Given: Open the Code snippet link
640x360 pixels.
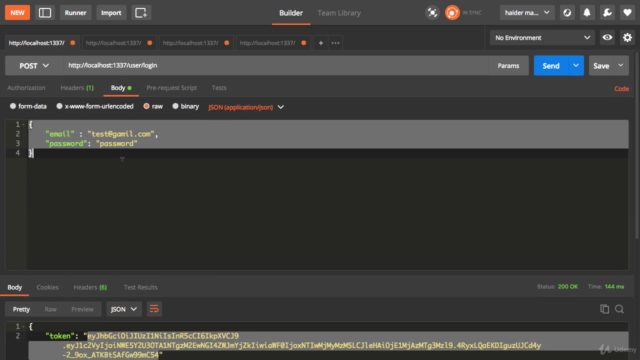Looking at the screenshot, I should pos(621,89).
